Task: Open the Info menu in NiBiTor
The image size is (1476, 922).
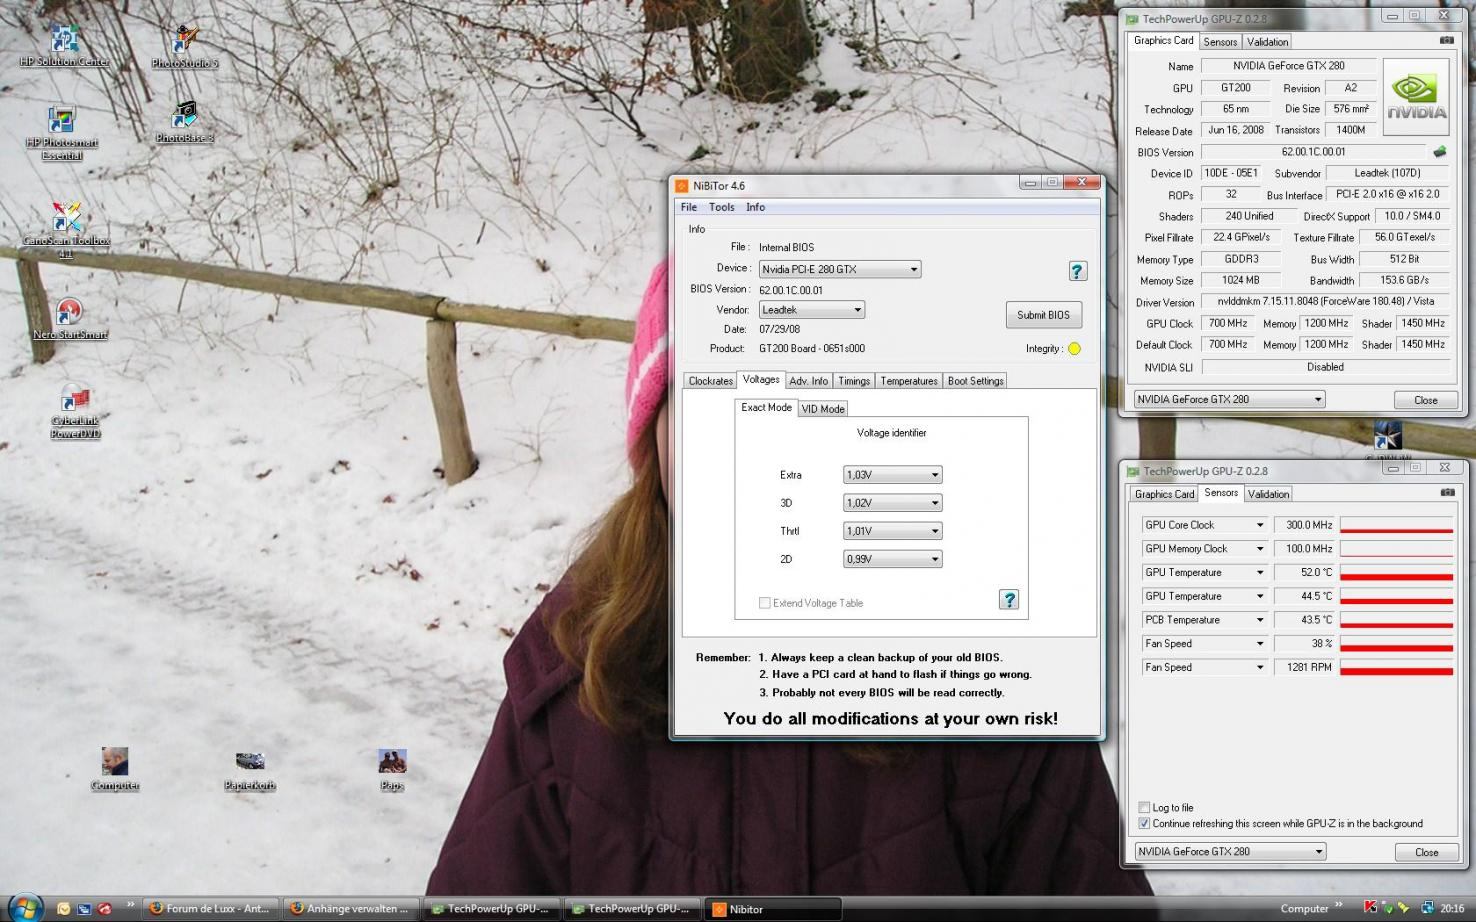Action: [756, 207]
